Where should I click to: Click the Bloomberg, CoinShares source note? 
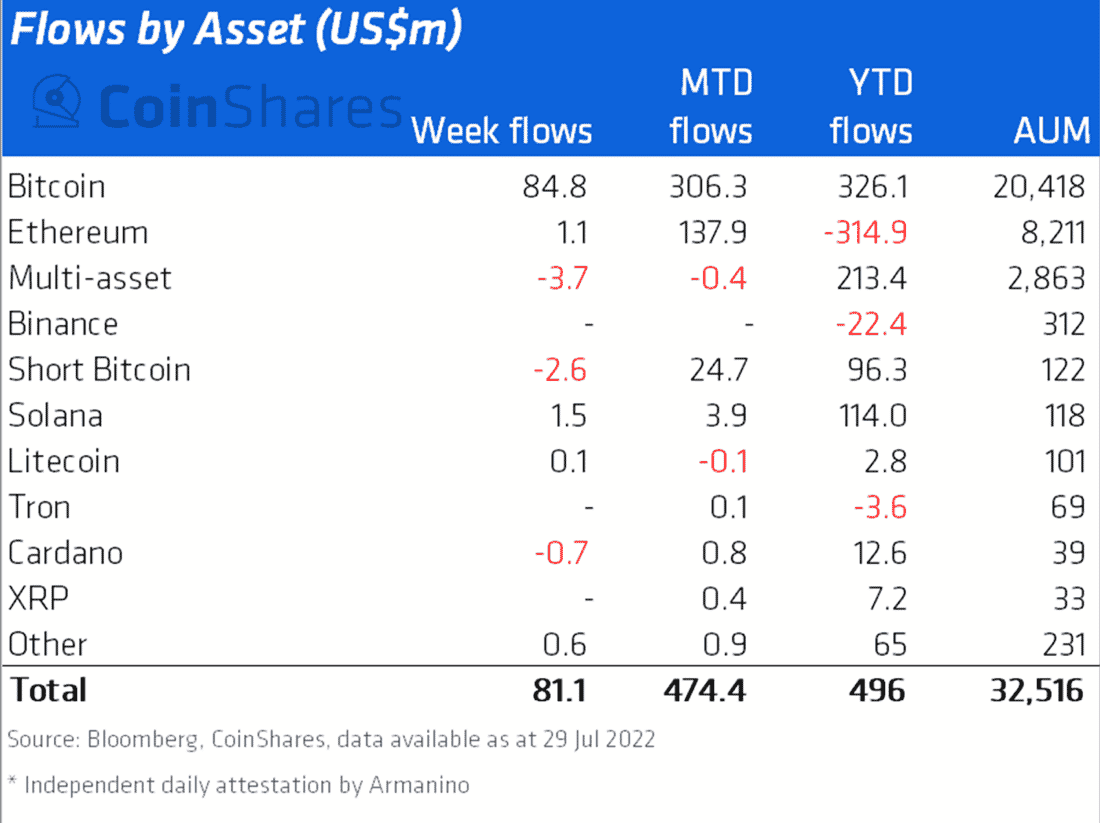pos(331,740)
